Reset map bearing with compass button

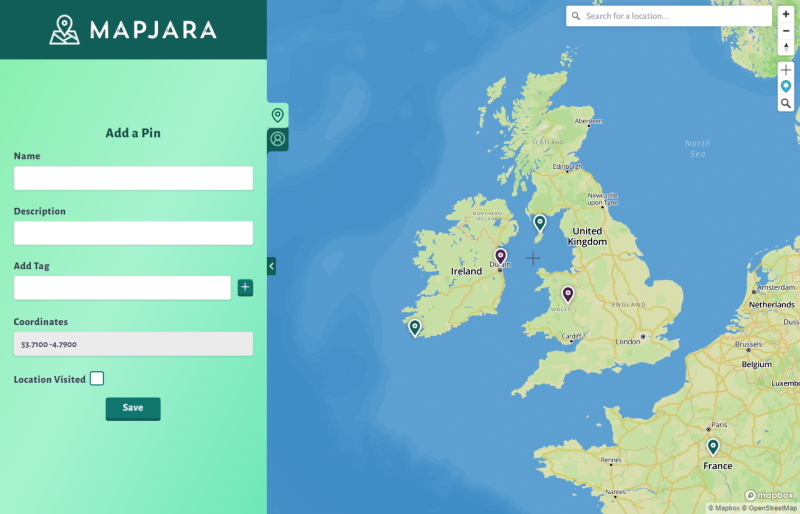[x=786, y=47]
